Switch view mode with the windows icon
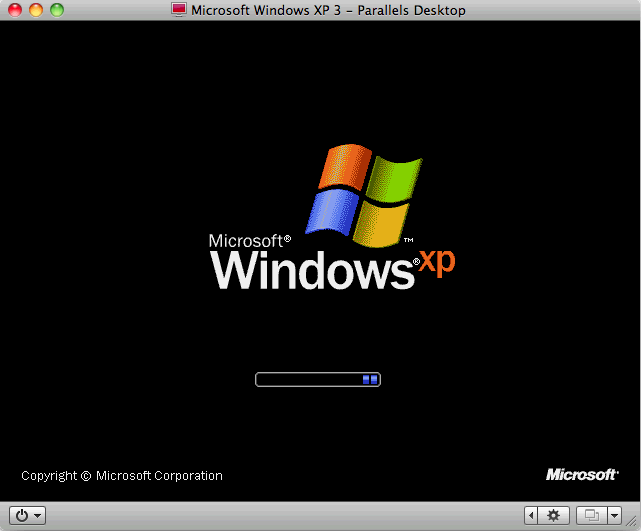Viewport: 641px width, 531px height. click(592, 515)
